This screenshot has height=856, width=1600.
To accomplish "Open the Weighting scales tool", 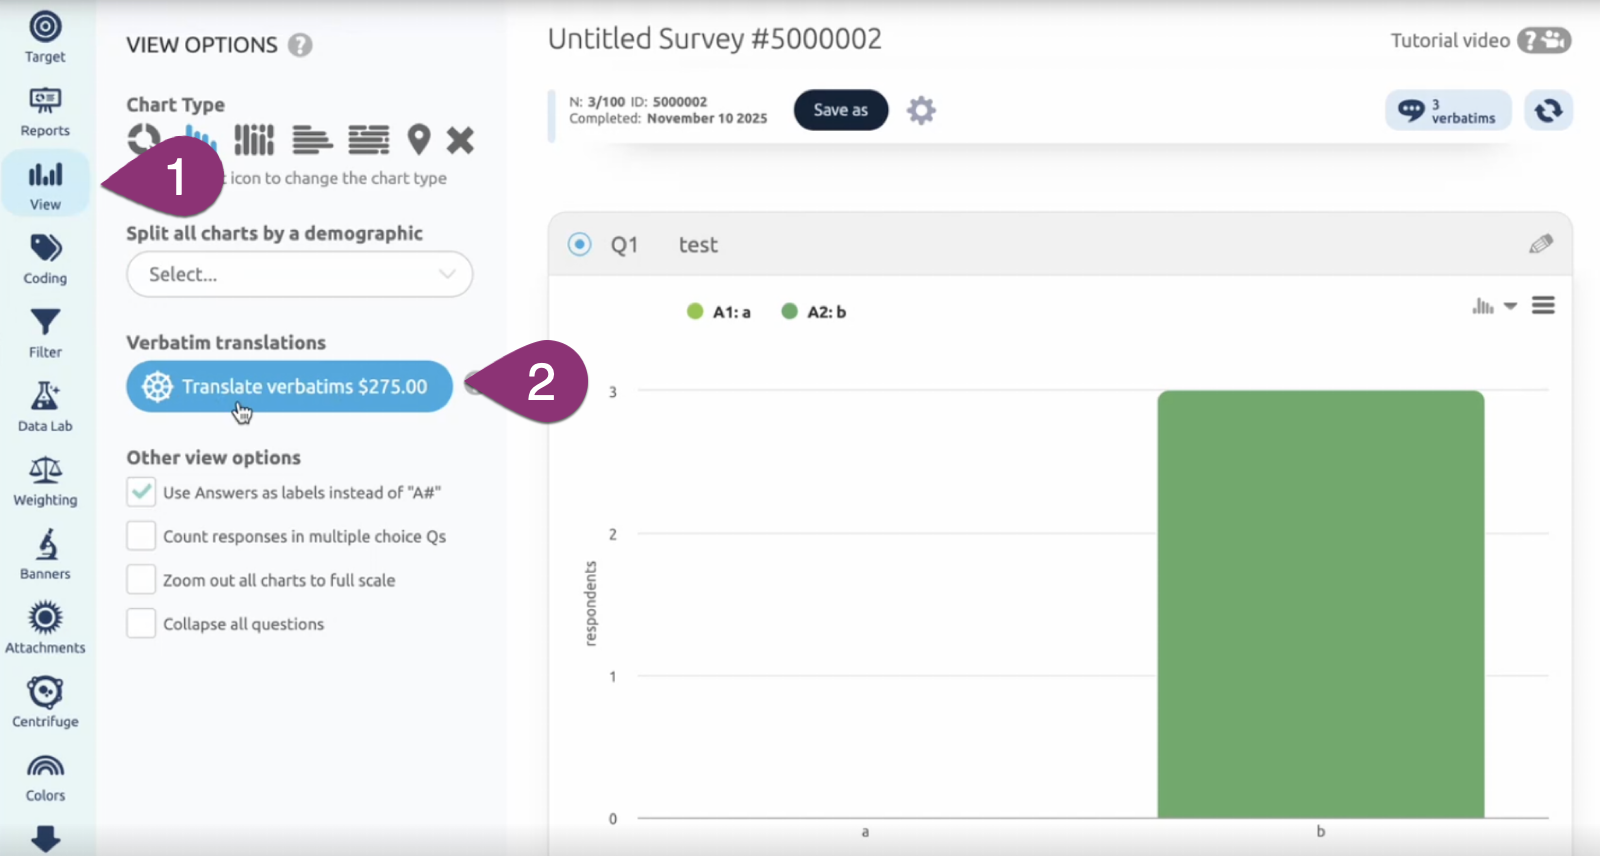I will tap(45, 481).
